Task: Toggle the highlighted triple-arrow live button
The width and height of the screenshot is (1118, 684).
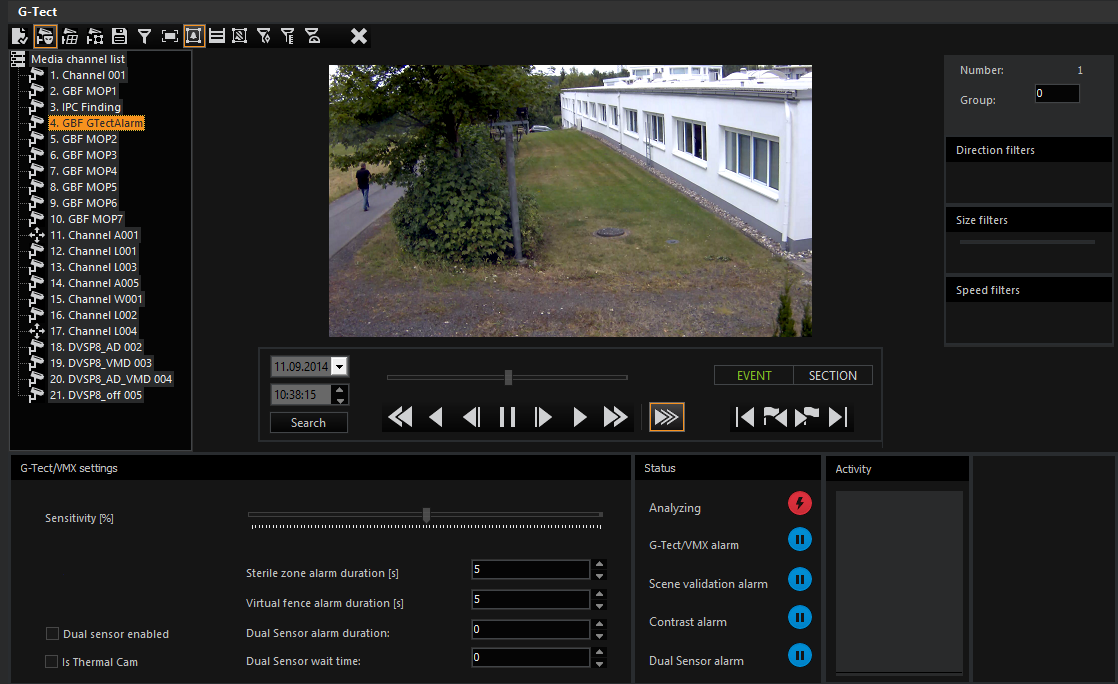Action: pos(667,417)
